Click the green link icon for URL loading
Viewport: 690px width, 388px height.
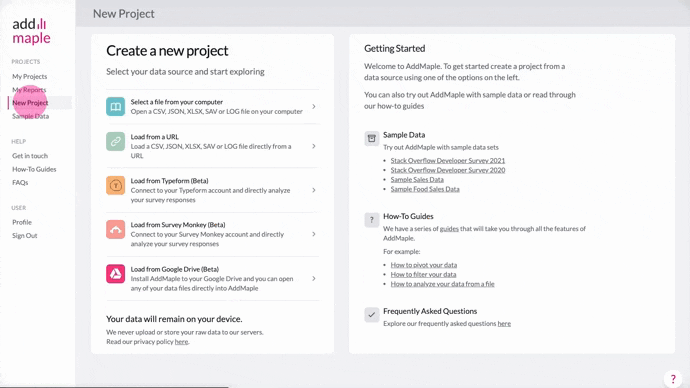click(115, 142)
